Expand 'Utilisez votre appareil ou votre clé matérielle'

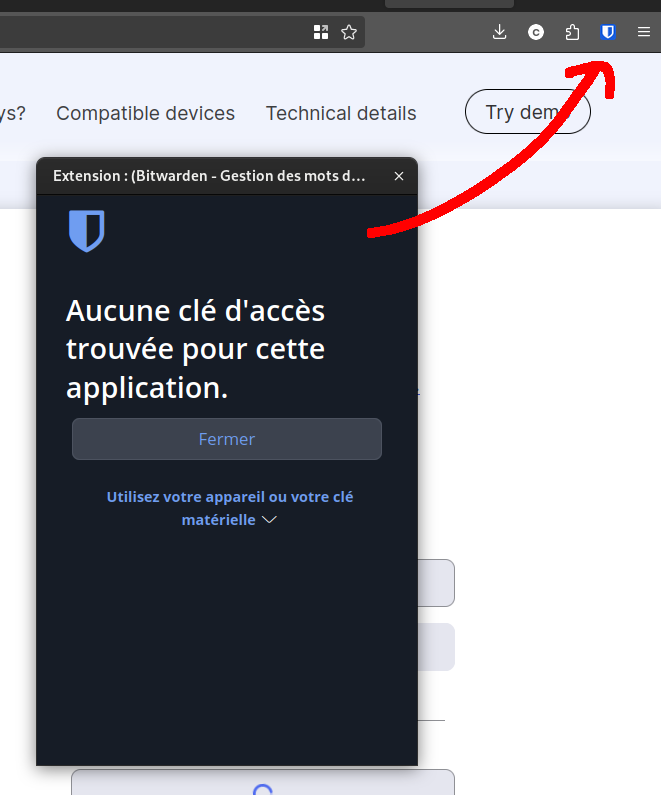click(x=230, y=508)
